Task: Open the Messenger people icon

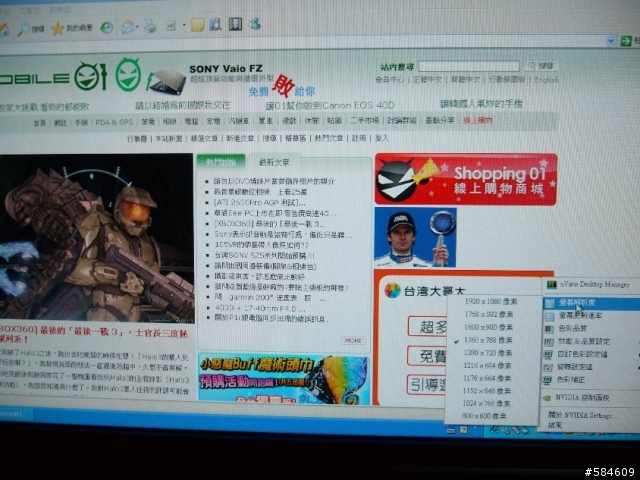Action: click(255, 24)
